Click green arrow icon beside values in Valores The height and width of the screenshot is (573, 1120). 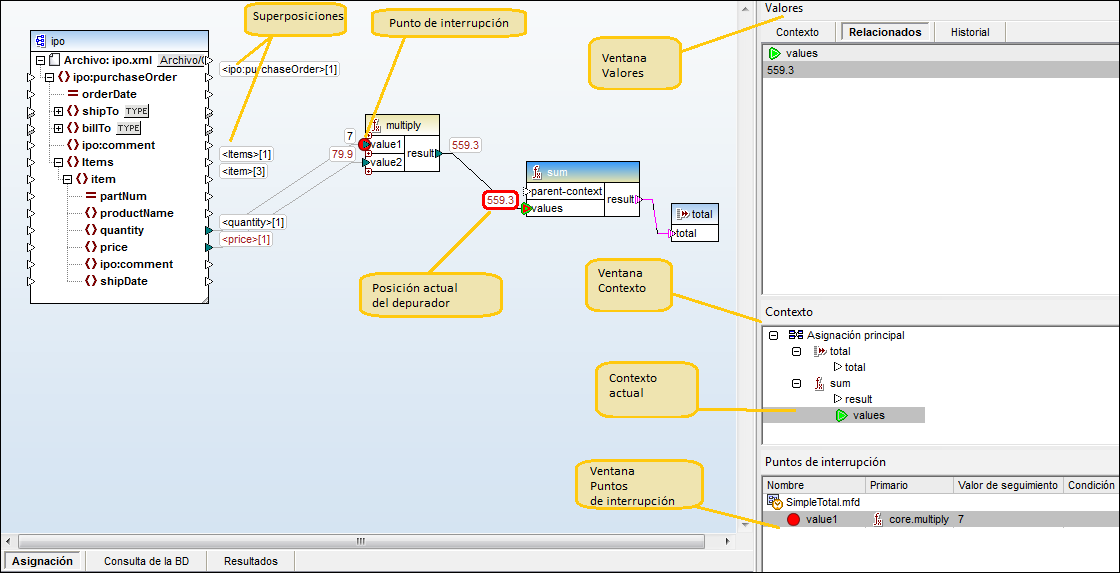[775, 53]
